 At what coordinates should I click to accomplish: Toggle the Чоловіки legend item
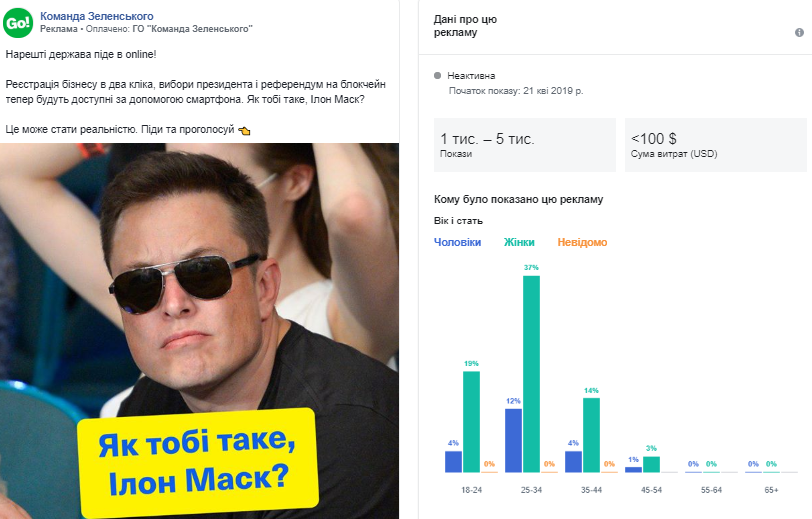tap(457, 242)
